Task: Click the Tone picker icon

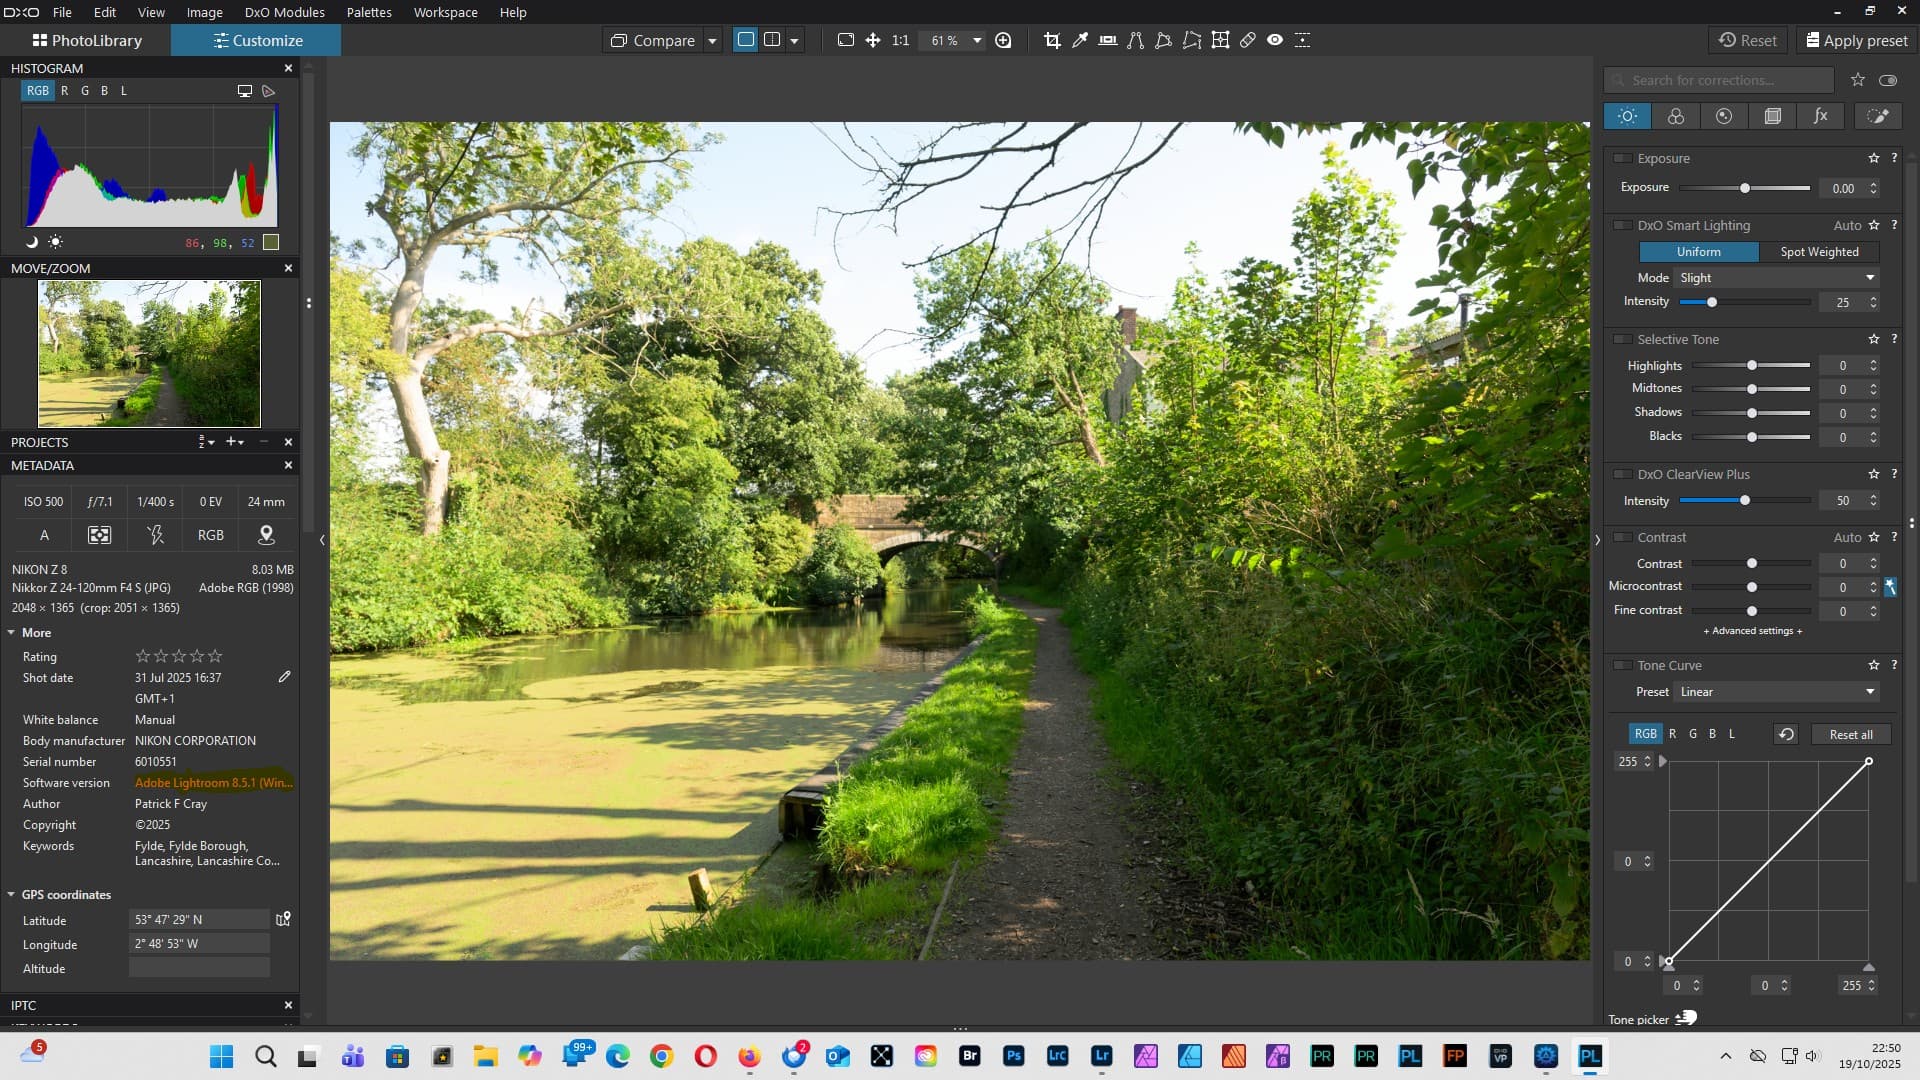Action: click(1686, 1018)
